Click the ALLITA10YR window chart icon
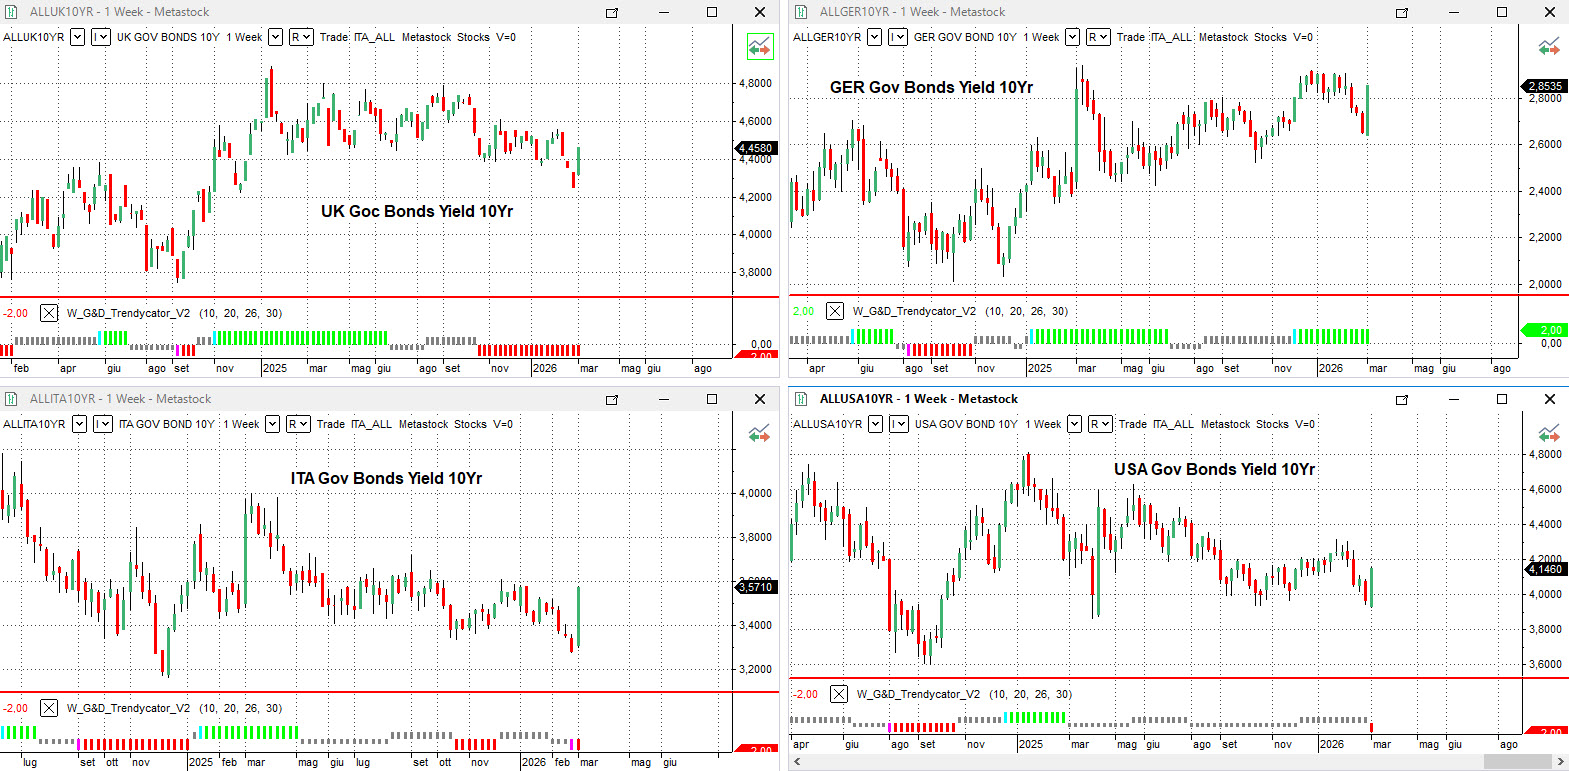1569x771 pixels. pos(12,399)
